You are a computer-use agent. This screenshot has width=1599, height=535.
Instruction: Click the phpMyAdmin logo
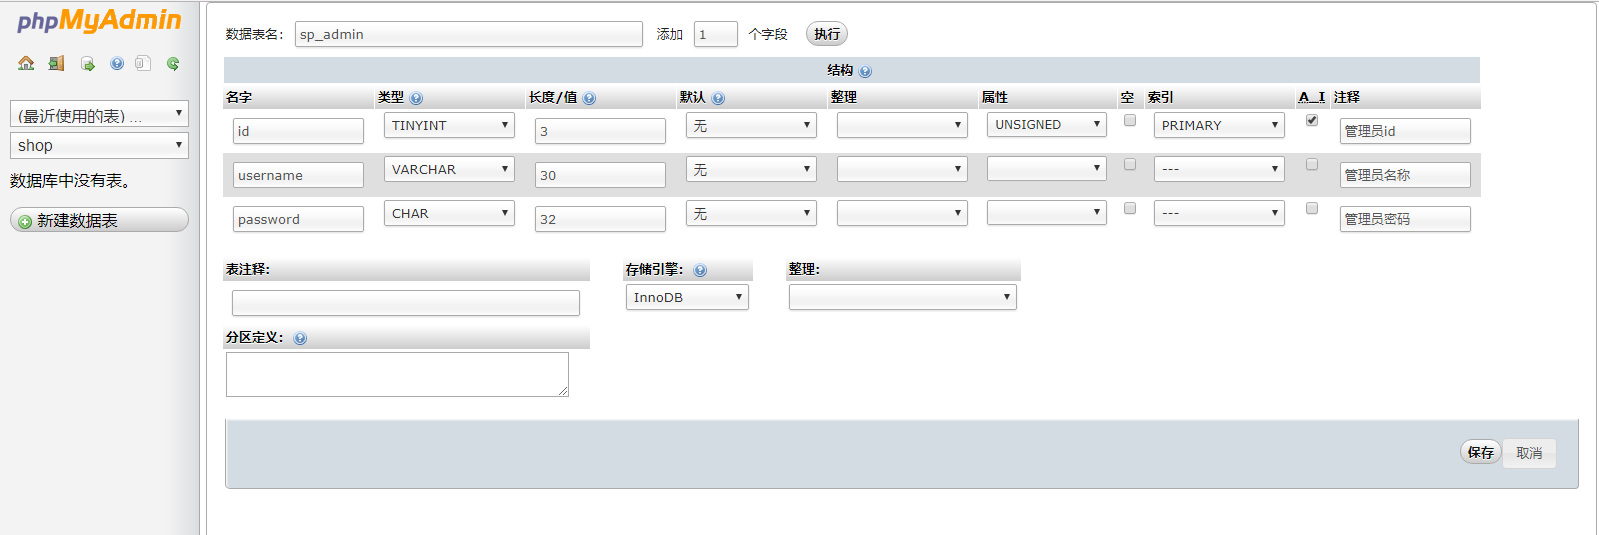tap(99, 21)
